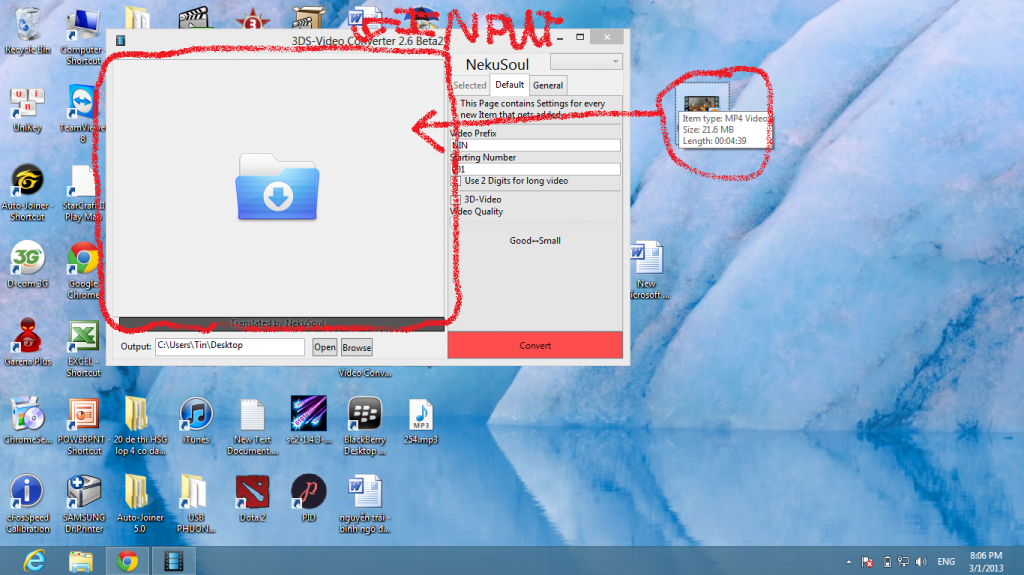Enable the 3D-Video checkbox
Viewport: 1024px width, 575px height.
tap(456, 199)
